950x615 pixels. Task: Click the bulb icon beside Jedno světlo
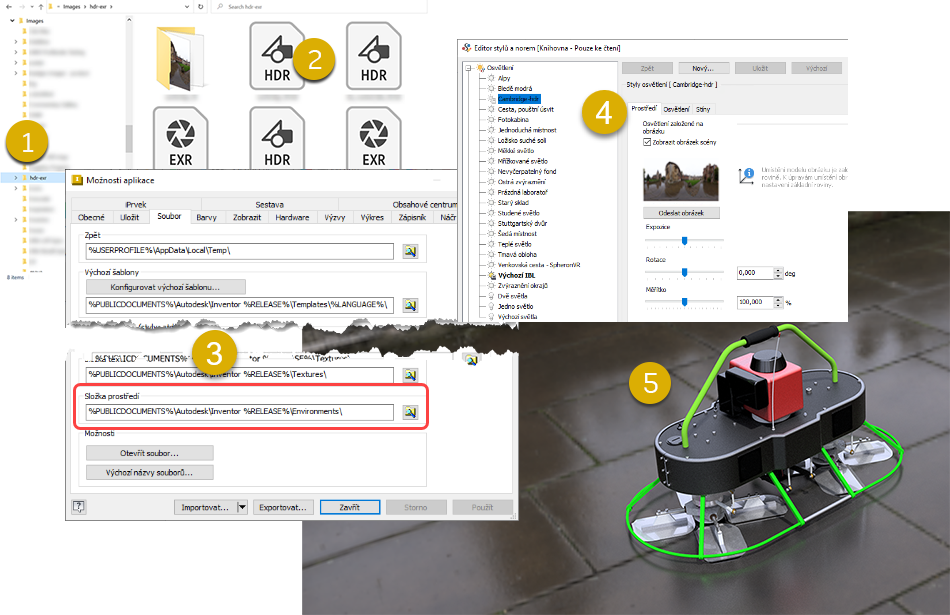pos(491,306)
